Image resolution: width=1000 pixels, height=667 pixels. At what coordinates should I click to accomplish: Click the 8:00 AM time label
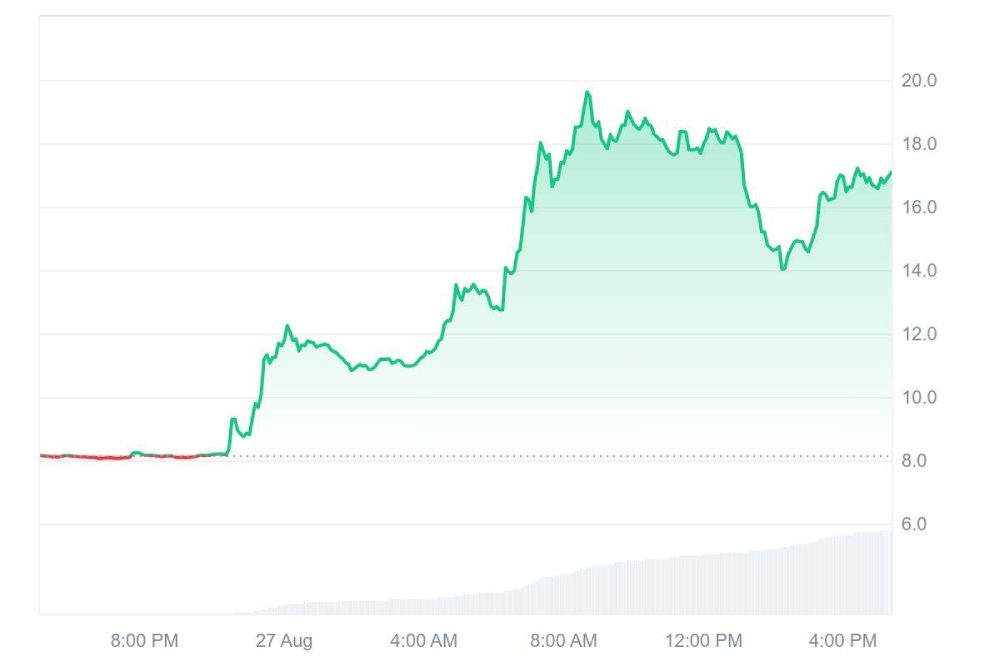(x=562, y=640)
